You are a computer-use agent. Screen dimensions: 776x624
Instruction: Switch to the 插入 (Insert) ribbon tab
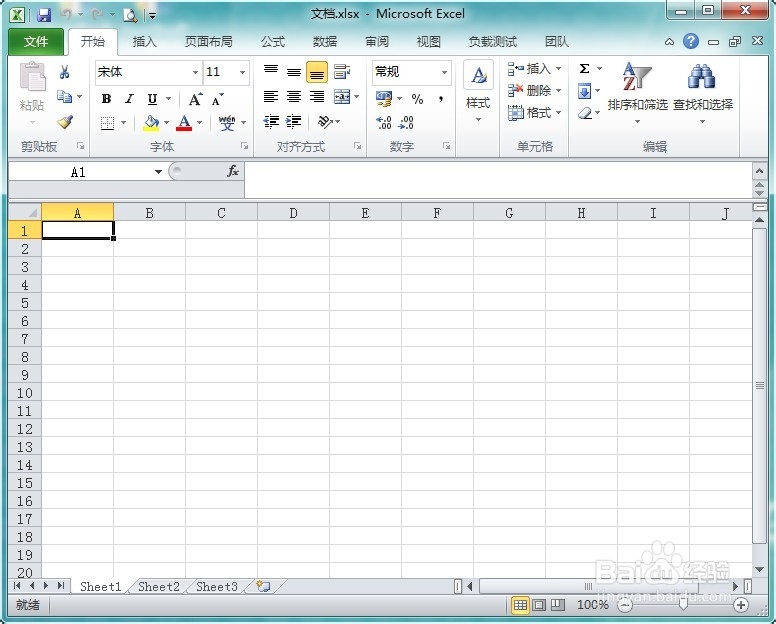click(145, 42)
